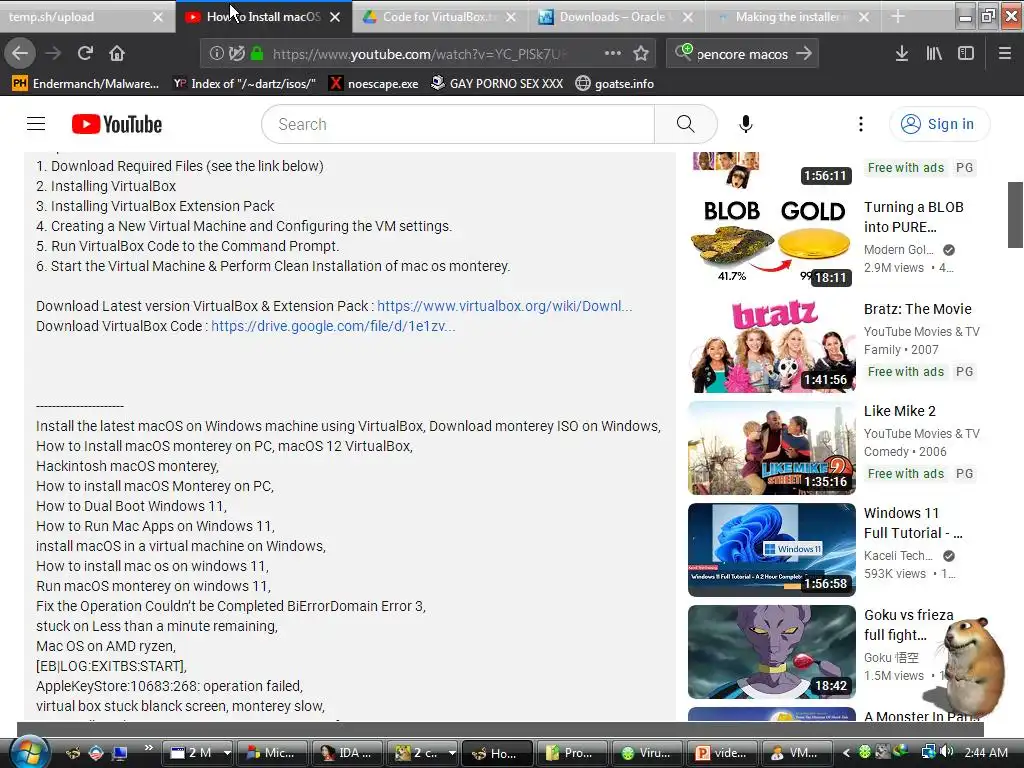Click vertical scrollbar thumb of page
Viewport: 1024px width, 768px height.
(x=1015, y=214)
